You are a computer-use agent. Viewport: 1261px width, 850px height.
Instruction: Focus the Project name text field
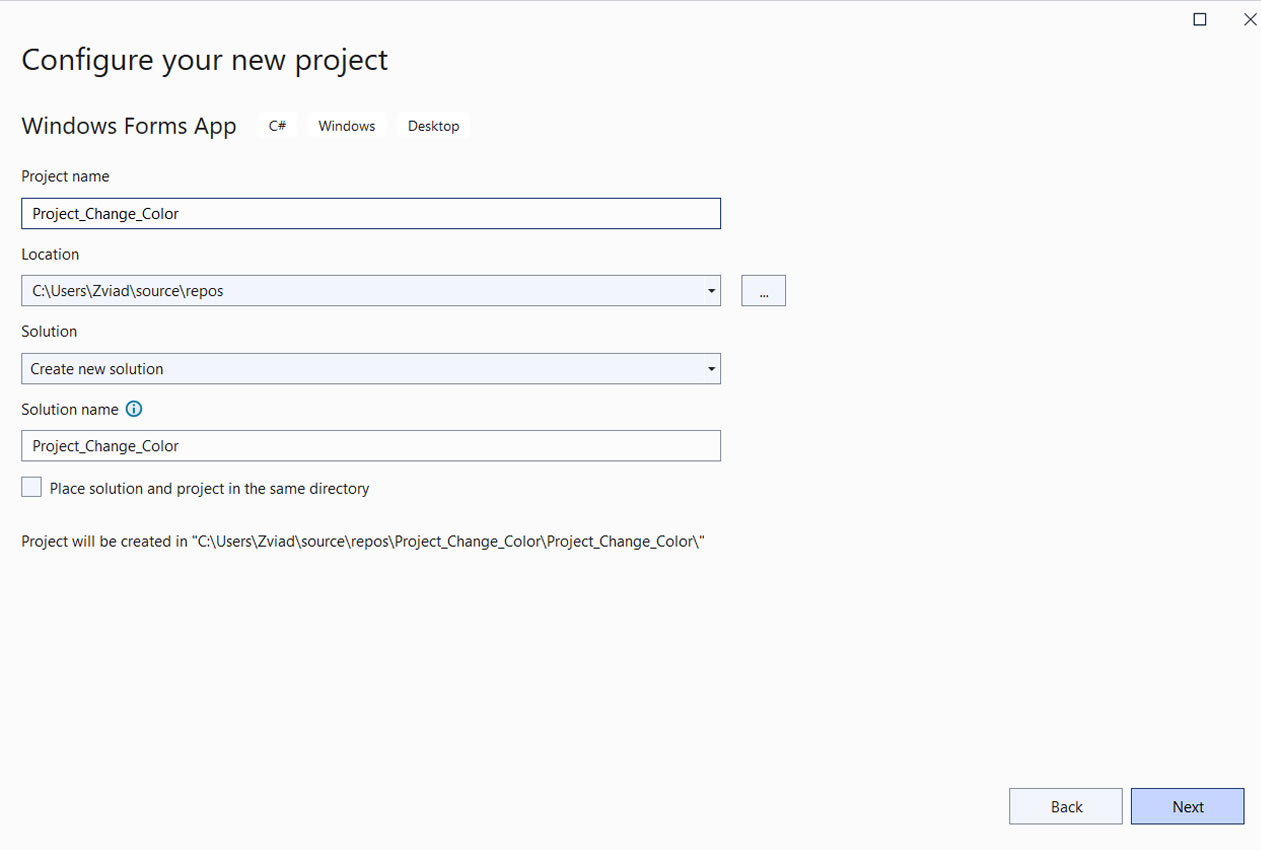tap(370, 214)
